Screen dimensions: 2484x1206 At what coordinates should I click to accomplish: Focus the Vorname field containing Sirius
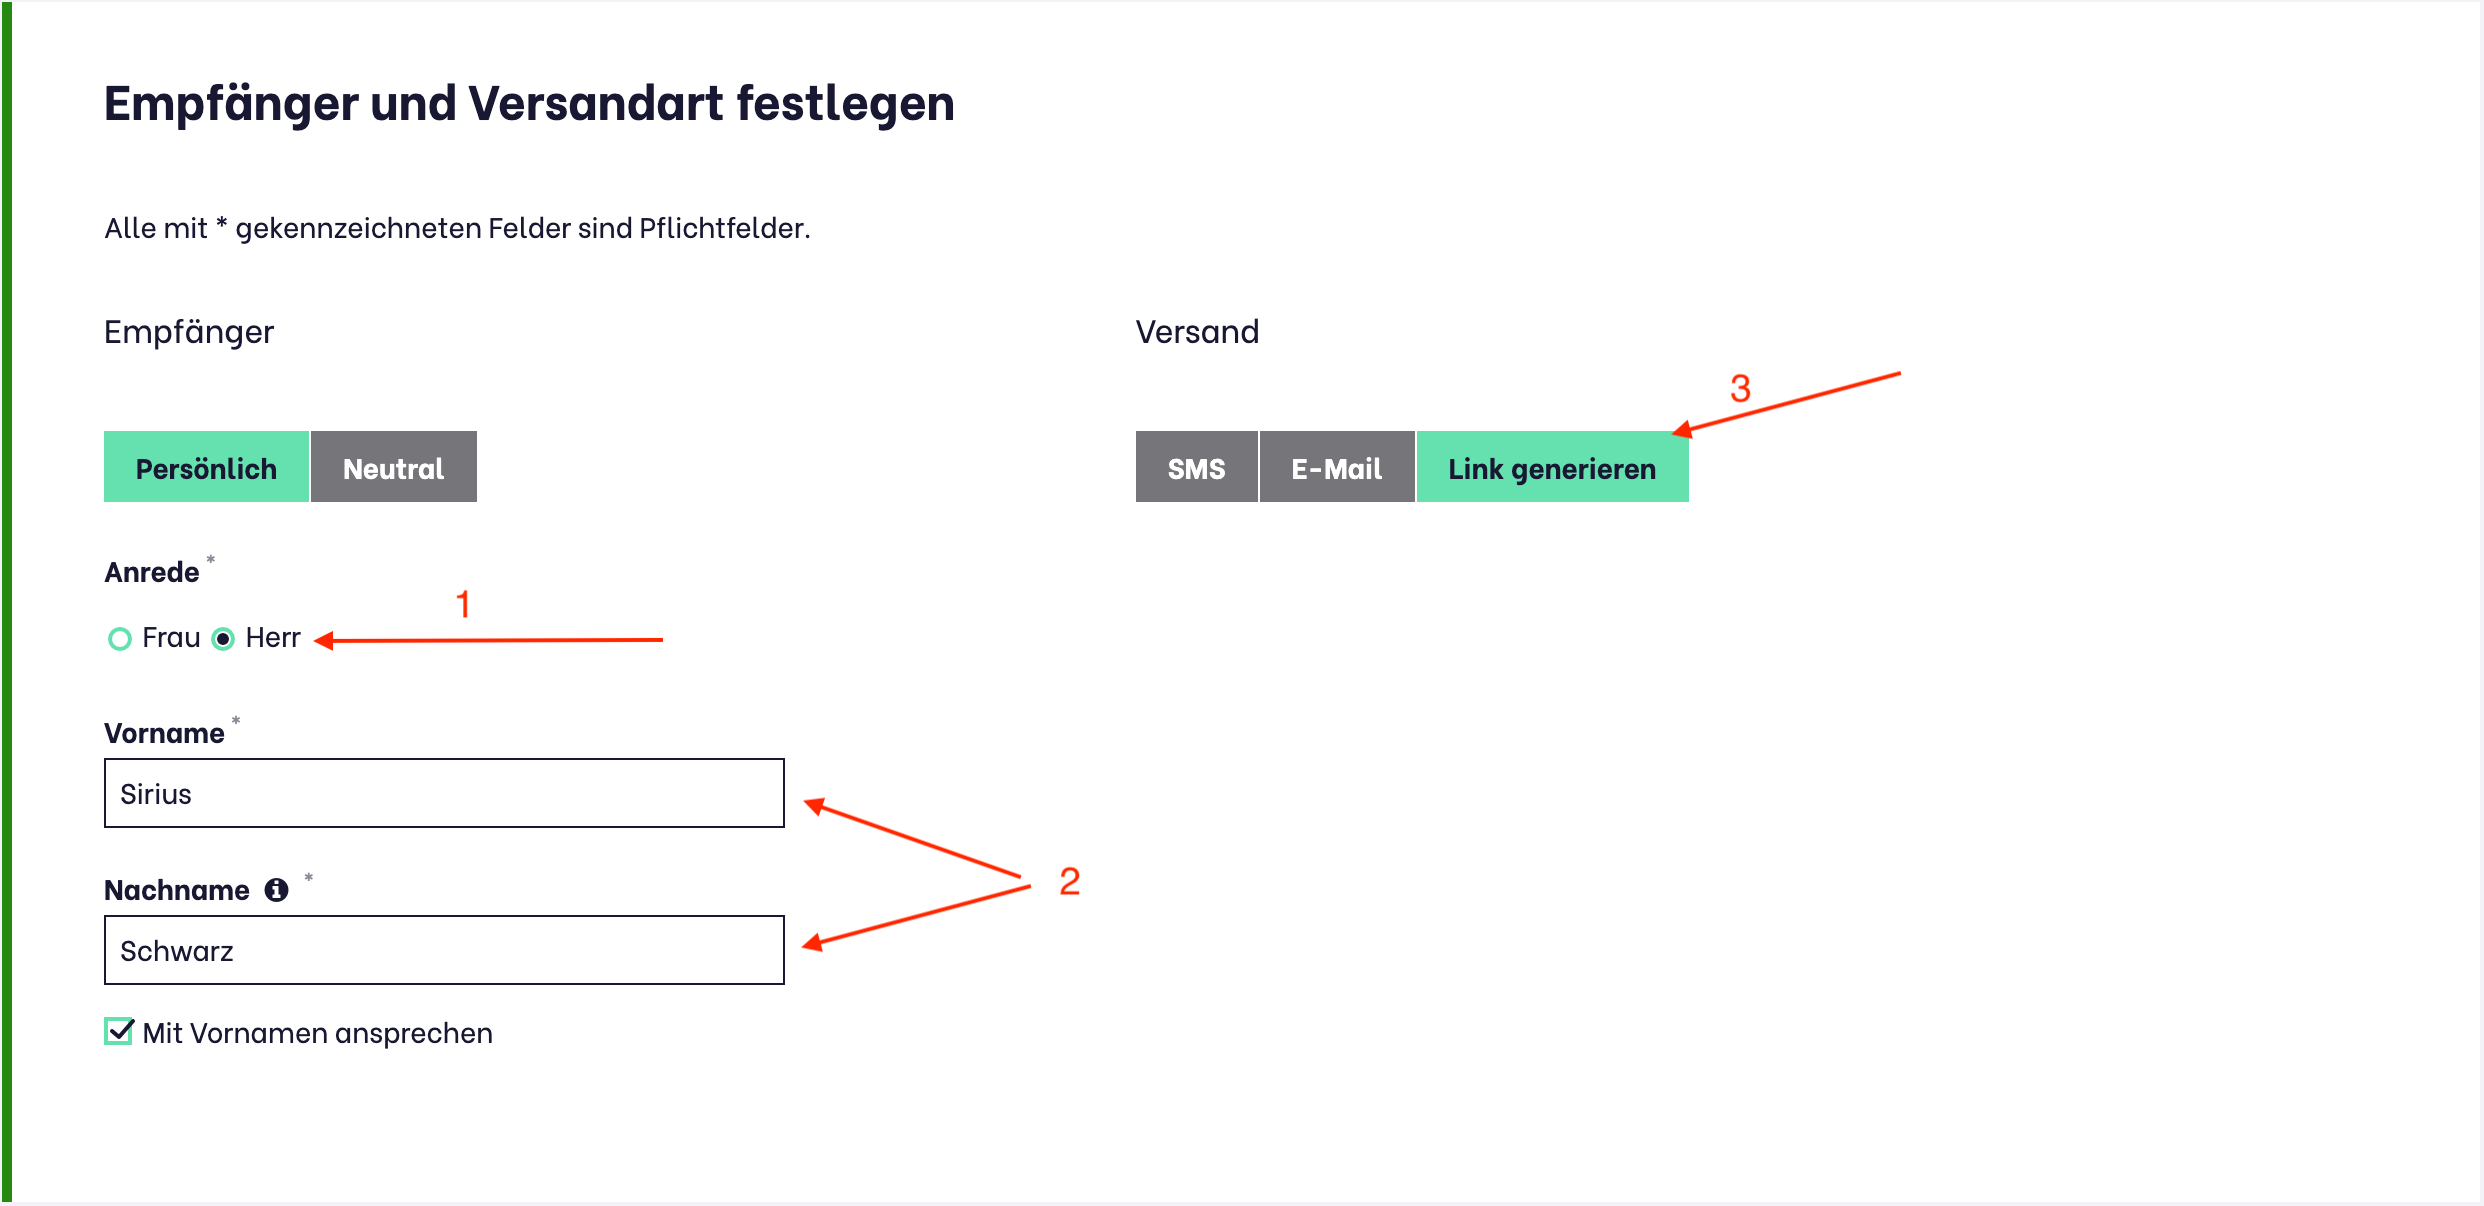(x=444, y=794)
